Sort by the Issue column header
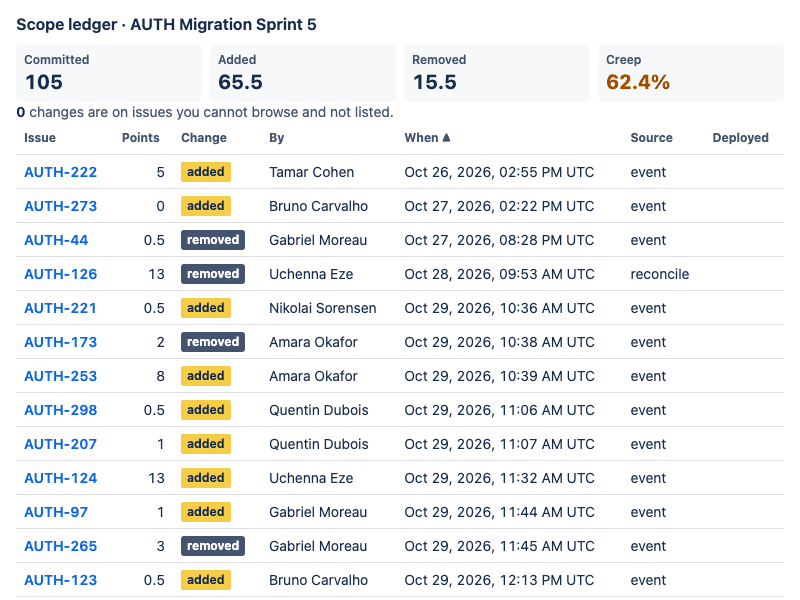The width and height of the screenshot is (800, 600). 40,138
